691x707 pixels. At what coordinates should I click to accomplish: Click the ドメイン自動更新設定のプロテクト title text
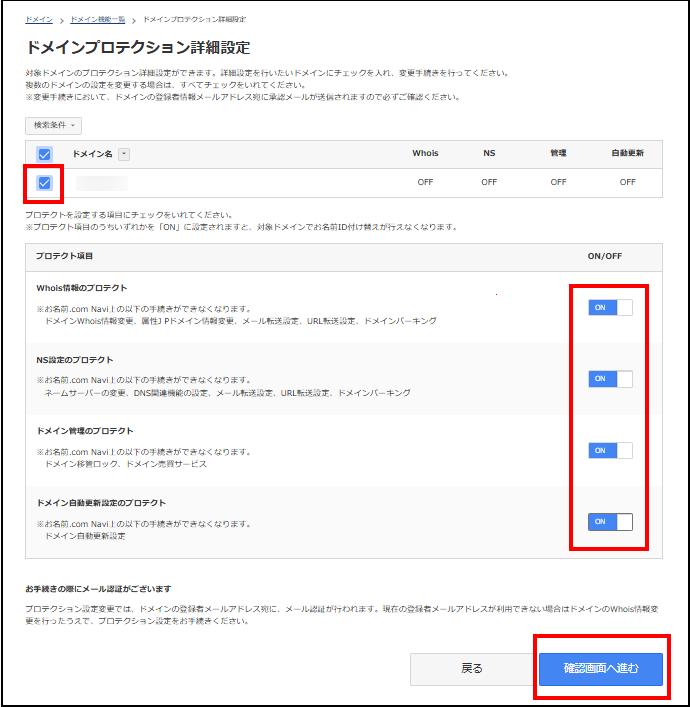click(101, 503)
